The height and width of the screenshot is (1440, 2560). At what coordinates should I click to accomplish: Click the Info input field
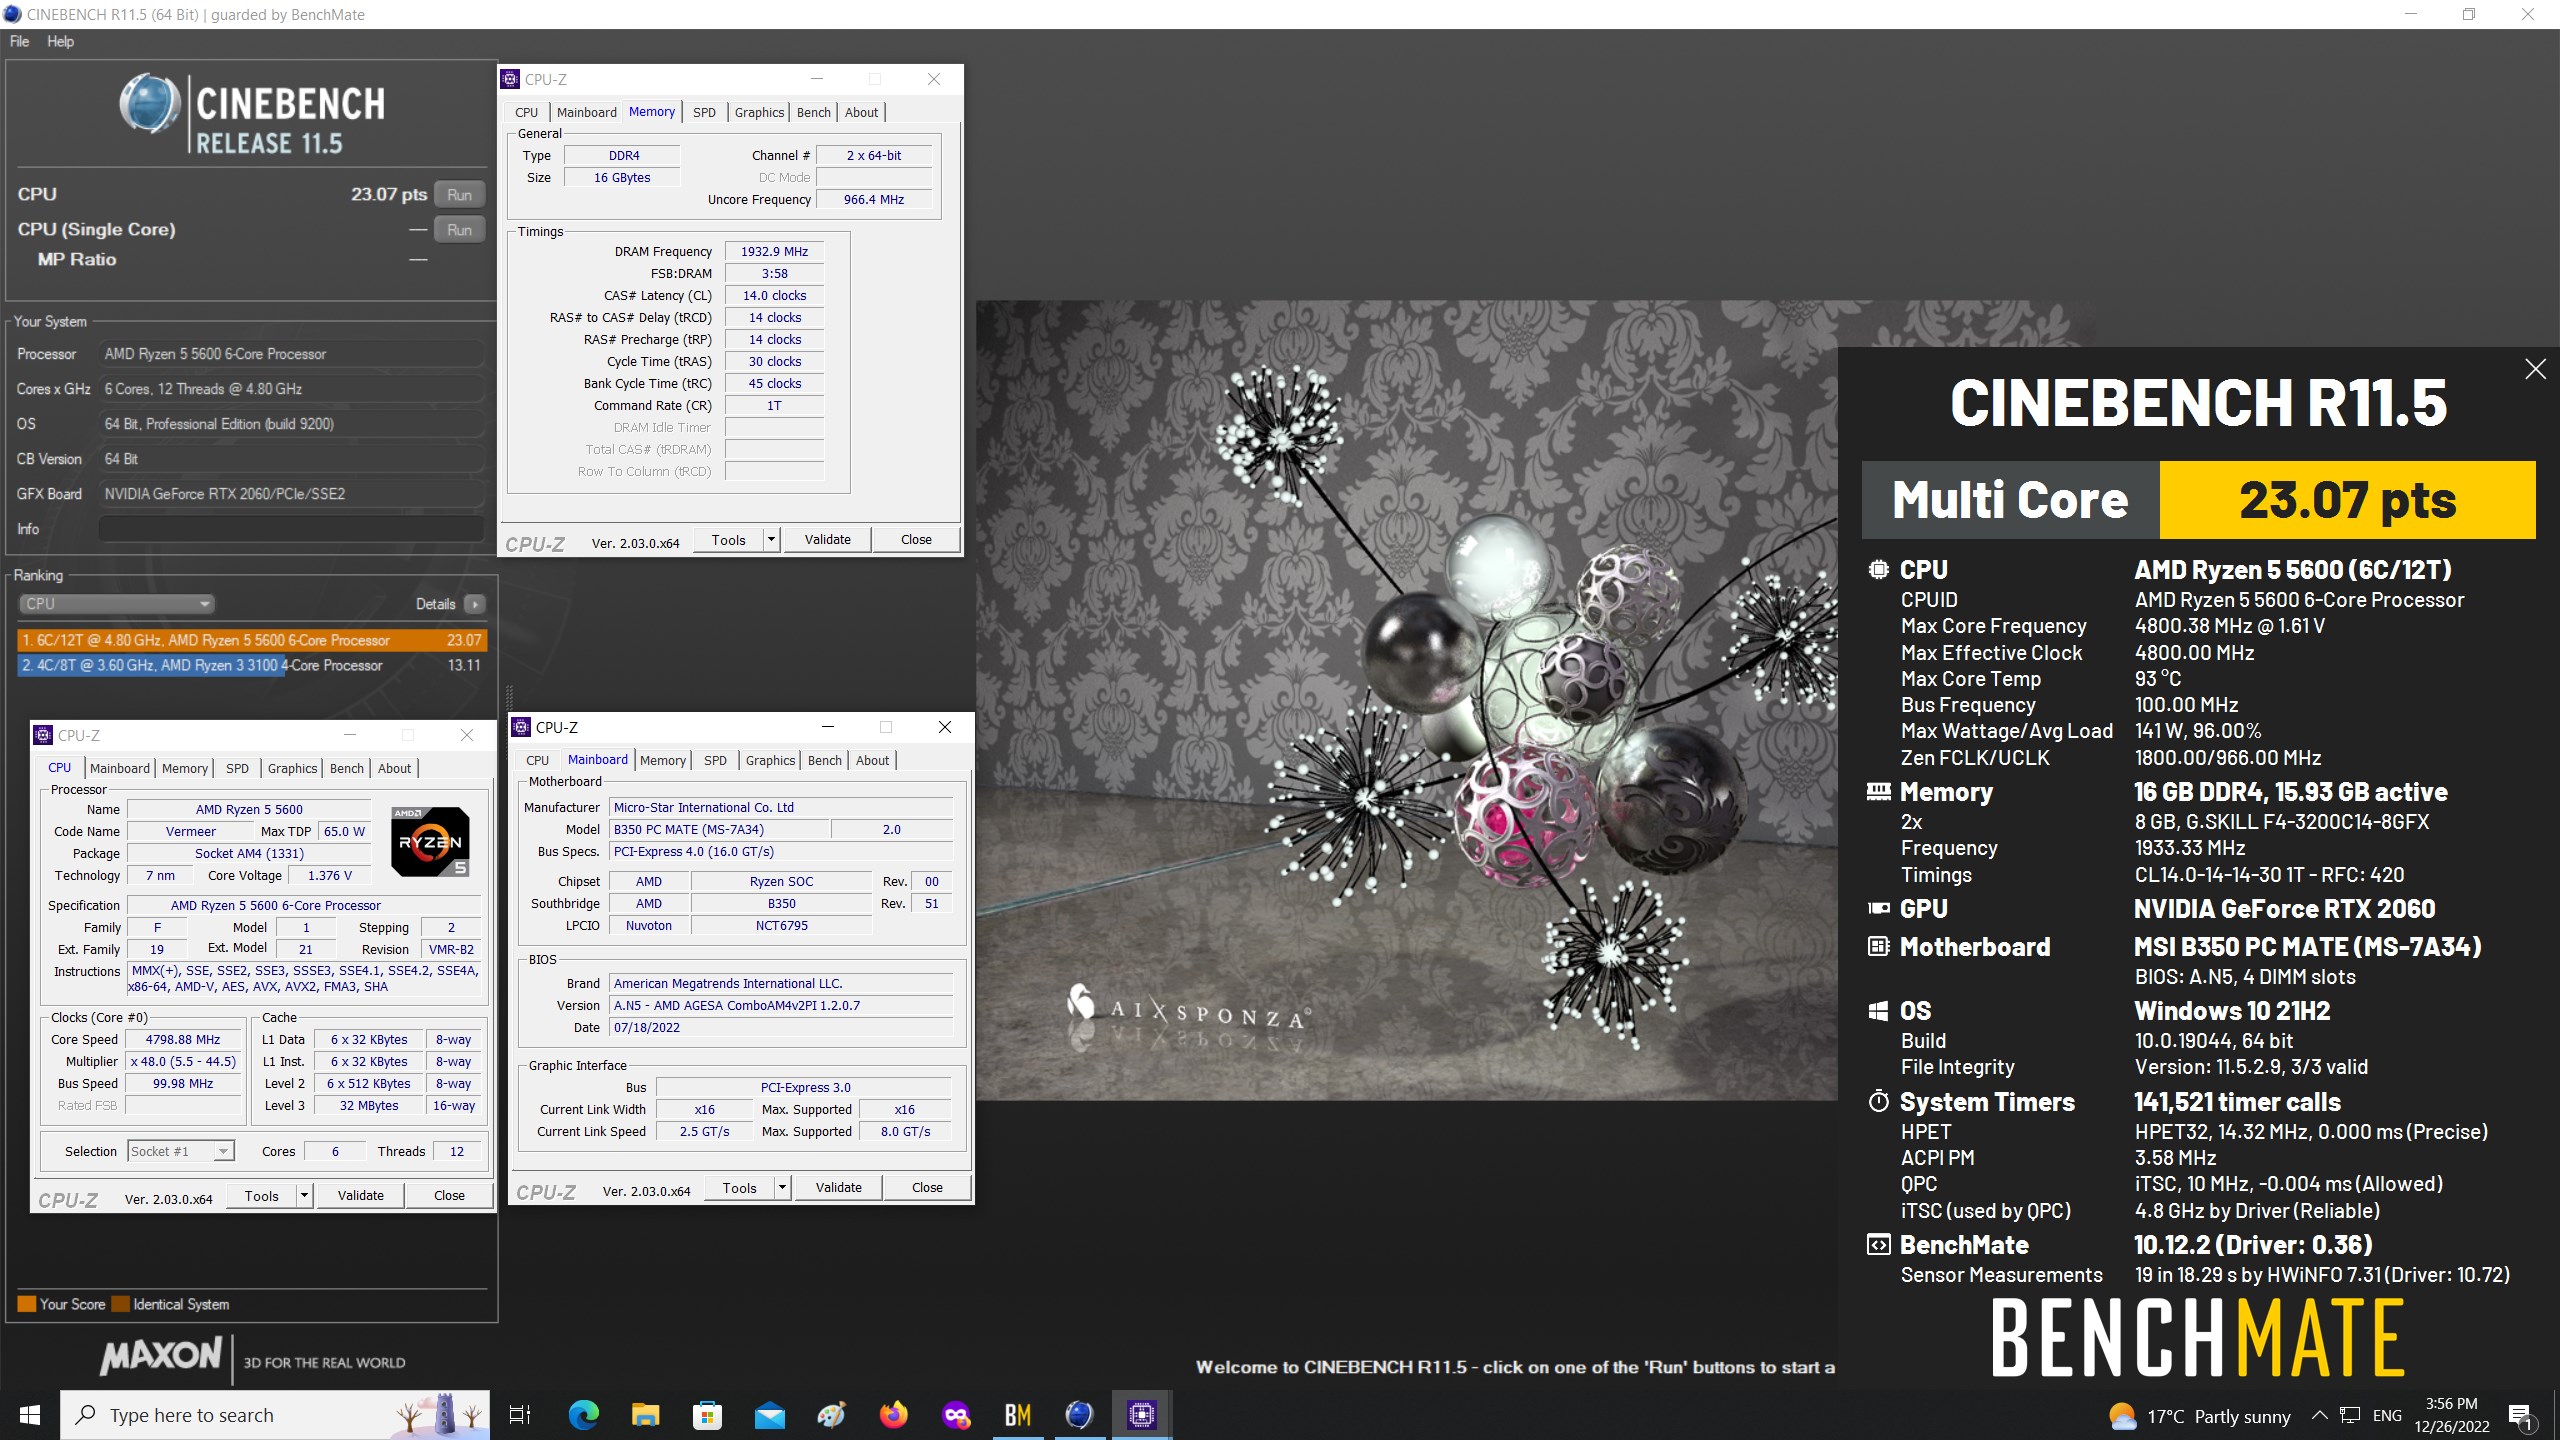point(292,529)
